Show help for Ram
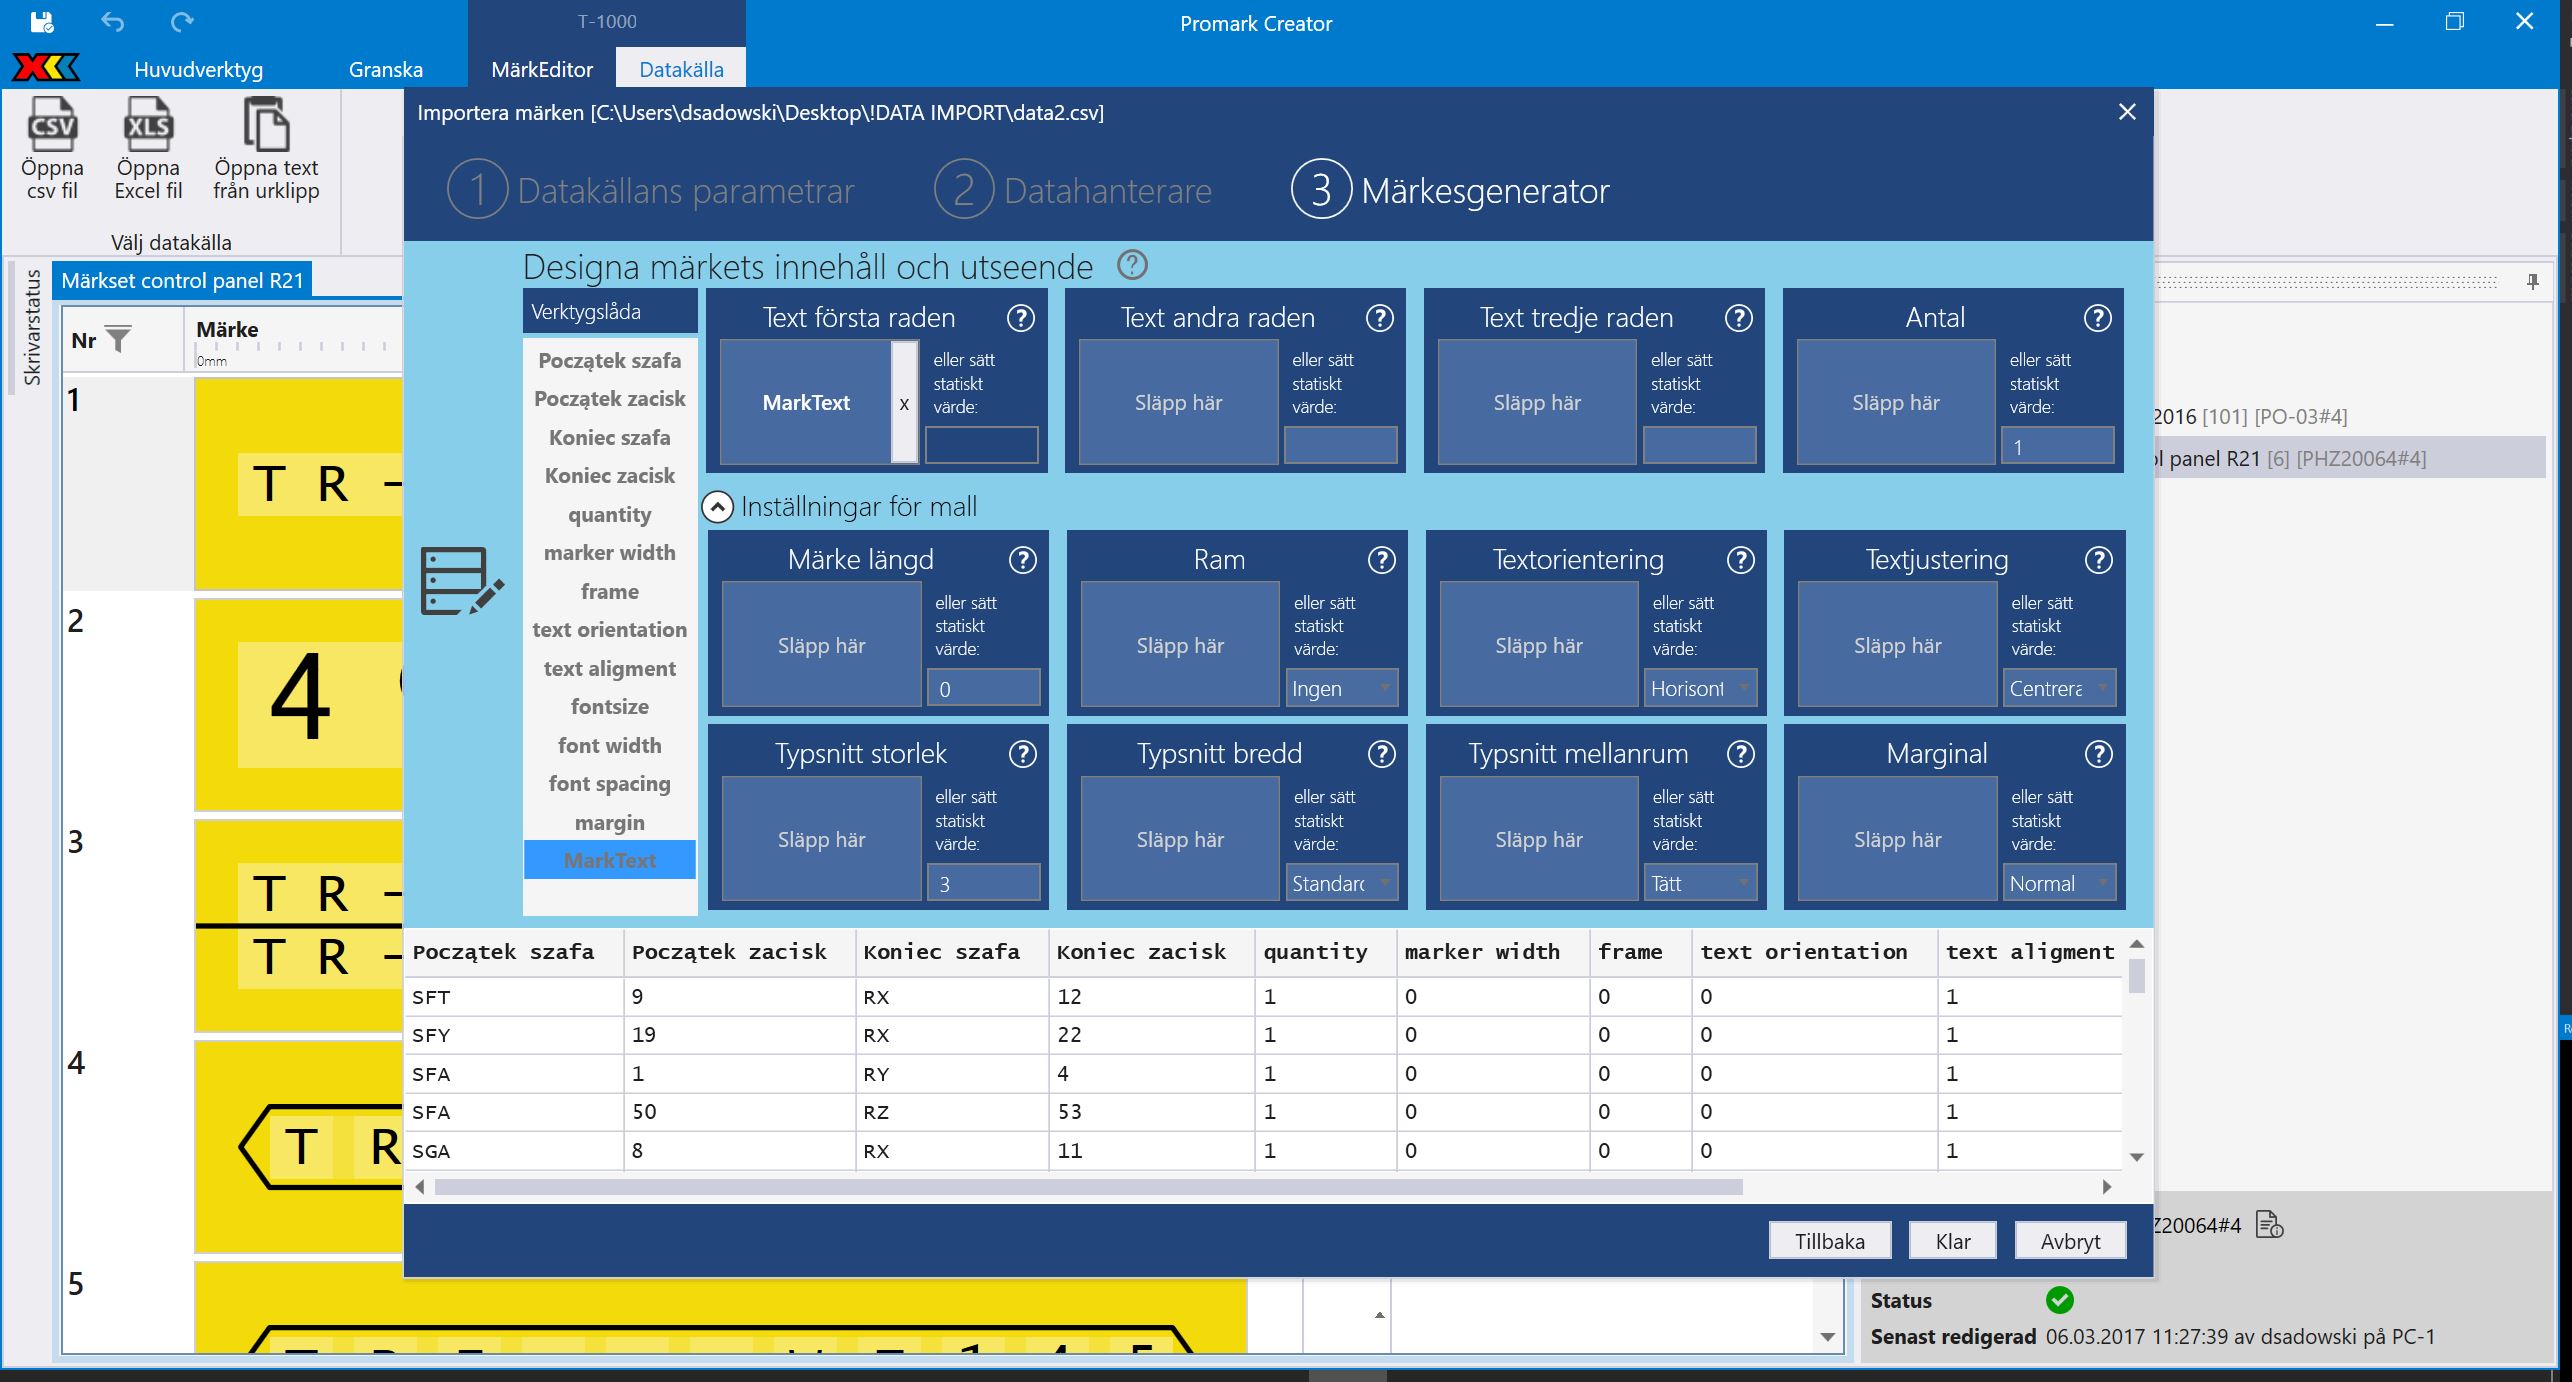2572x1382 pixels. 1381,560
